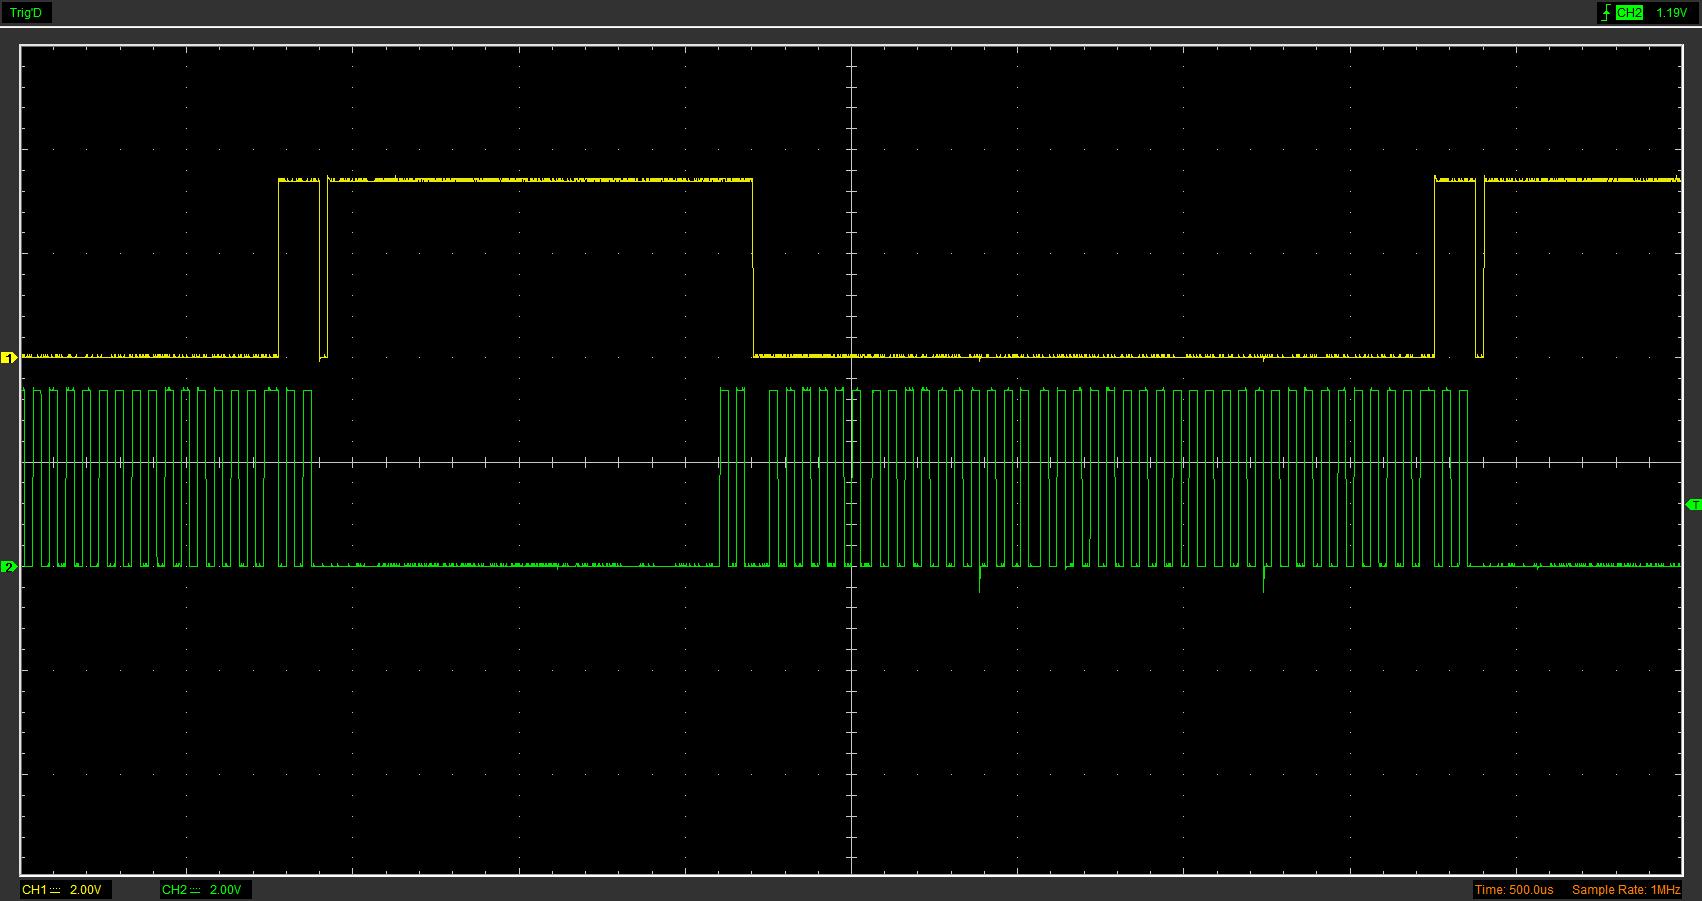Image resolution: width=1702 pixels, height=901 pixels.
Task: Click the highlighted CH2 trigger source badge
Action: coord(1629,13)
